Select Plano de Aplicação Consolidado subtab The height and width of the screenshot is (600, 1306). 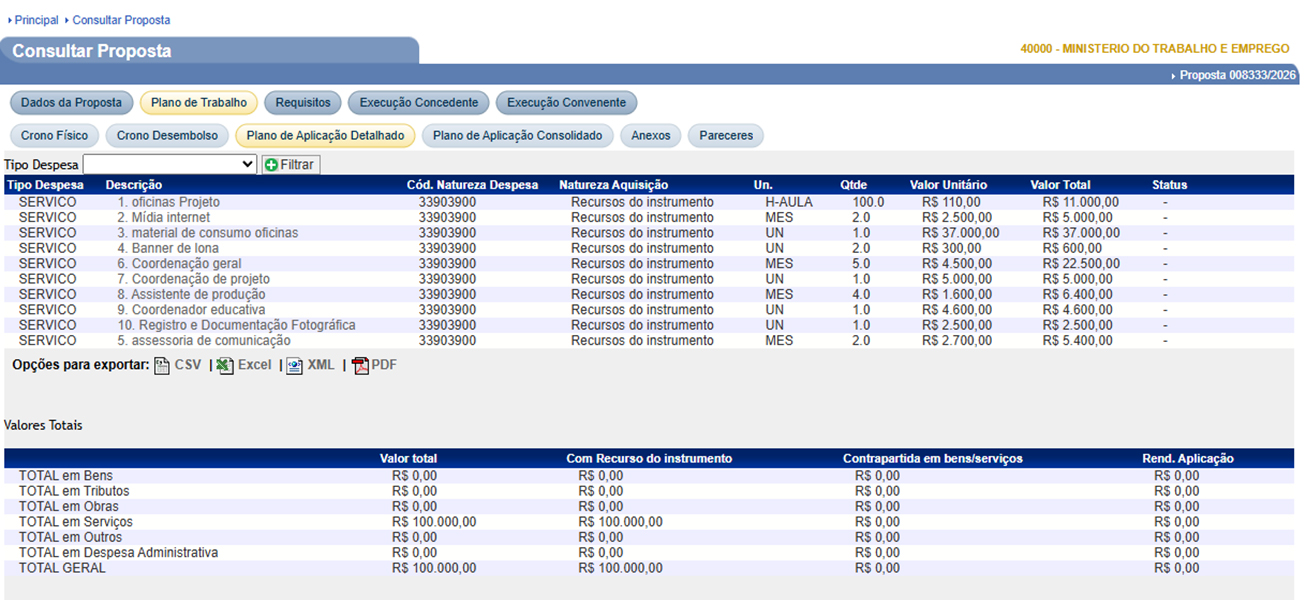click(517, 135)
